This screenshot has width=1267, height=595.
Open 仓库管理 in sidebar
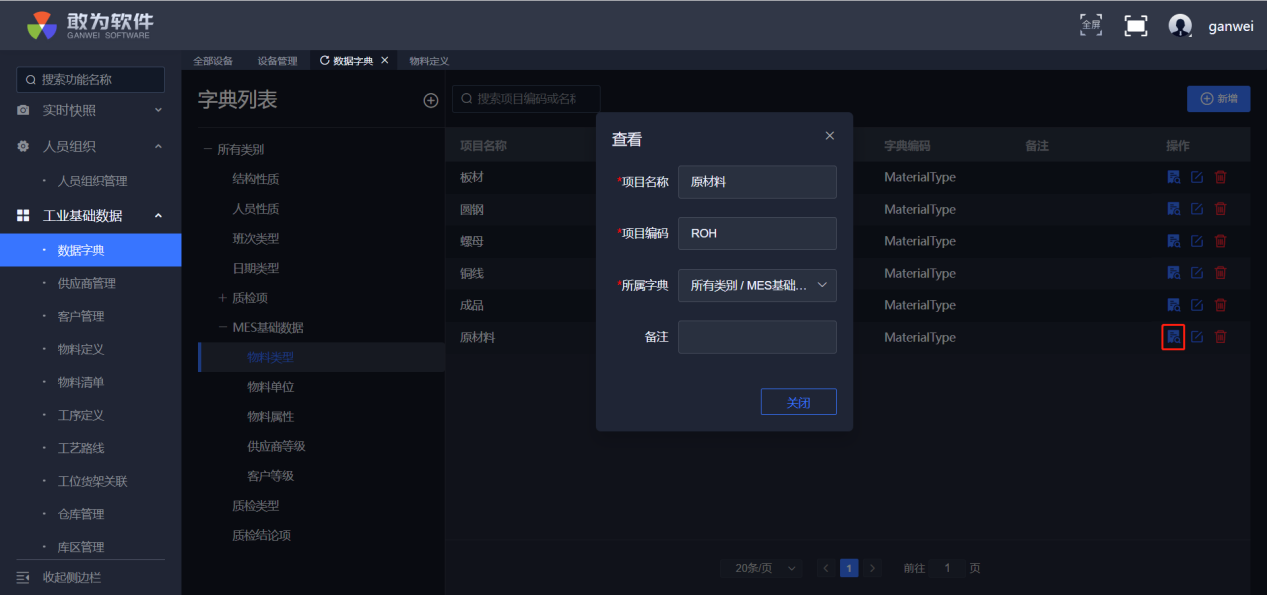[81, 514]
